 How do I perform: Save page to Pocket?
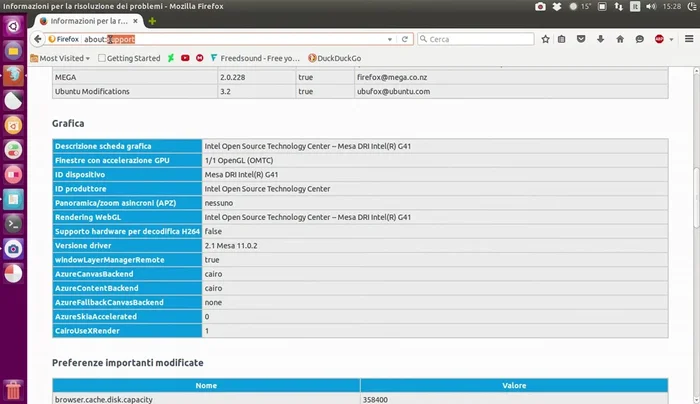(581, 39)
